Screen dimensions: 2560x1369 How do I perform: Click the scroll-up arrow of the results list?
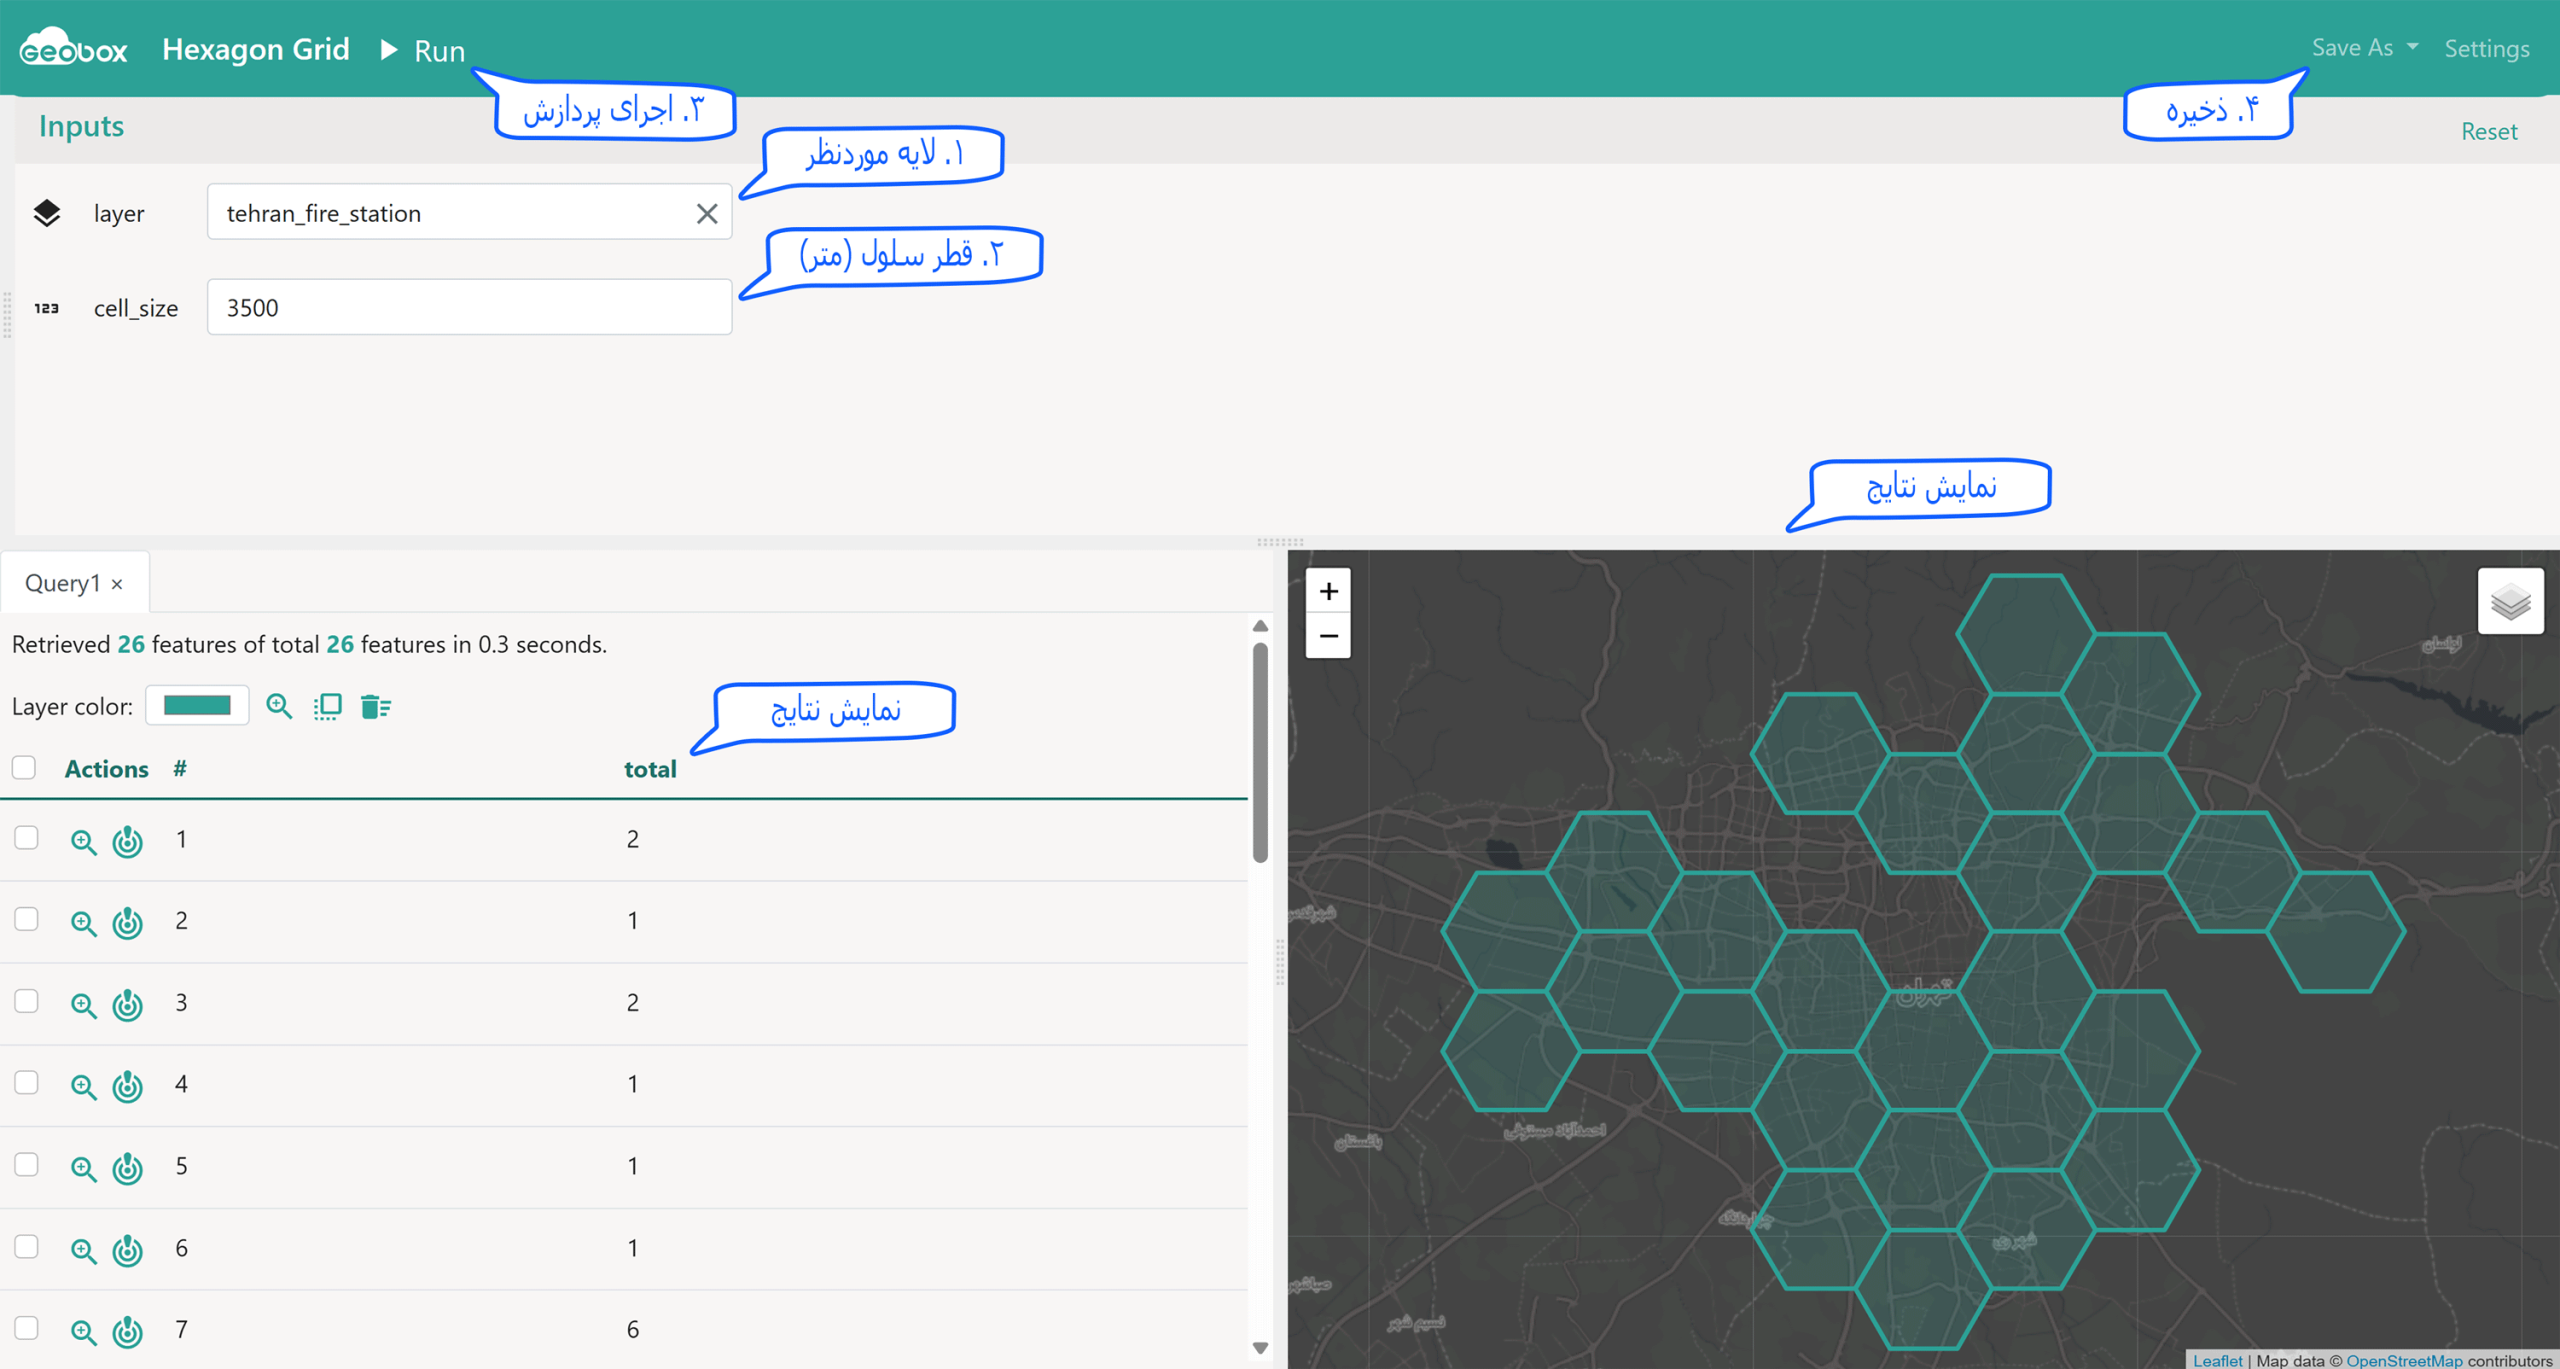(1260, 626)
